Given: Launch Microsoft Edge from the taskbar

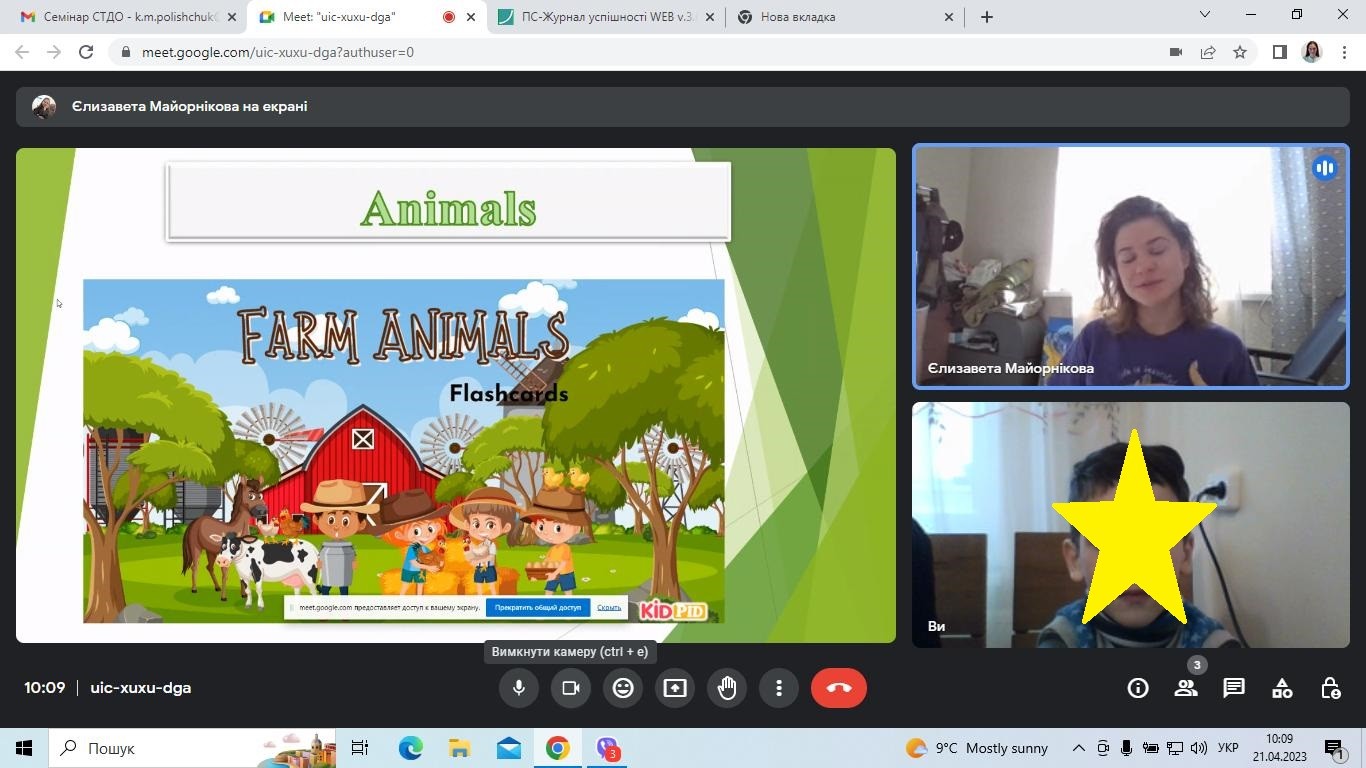Looking at the screenshot, I should 410,748.
